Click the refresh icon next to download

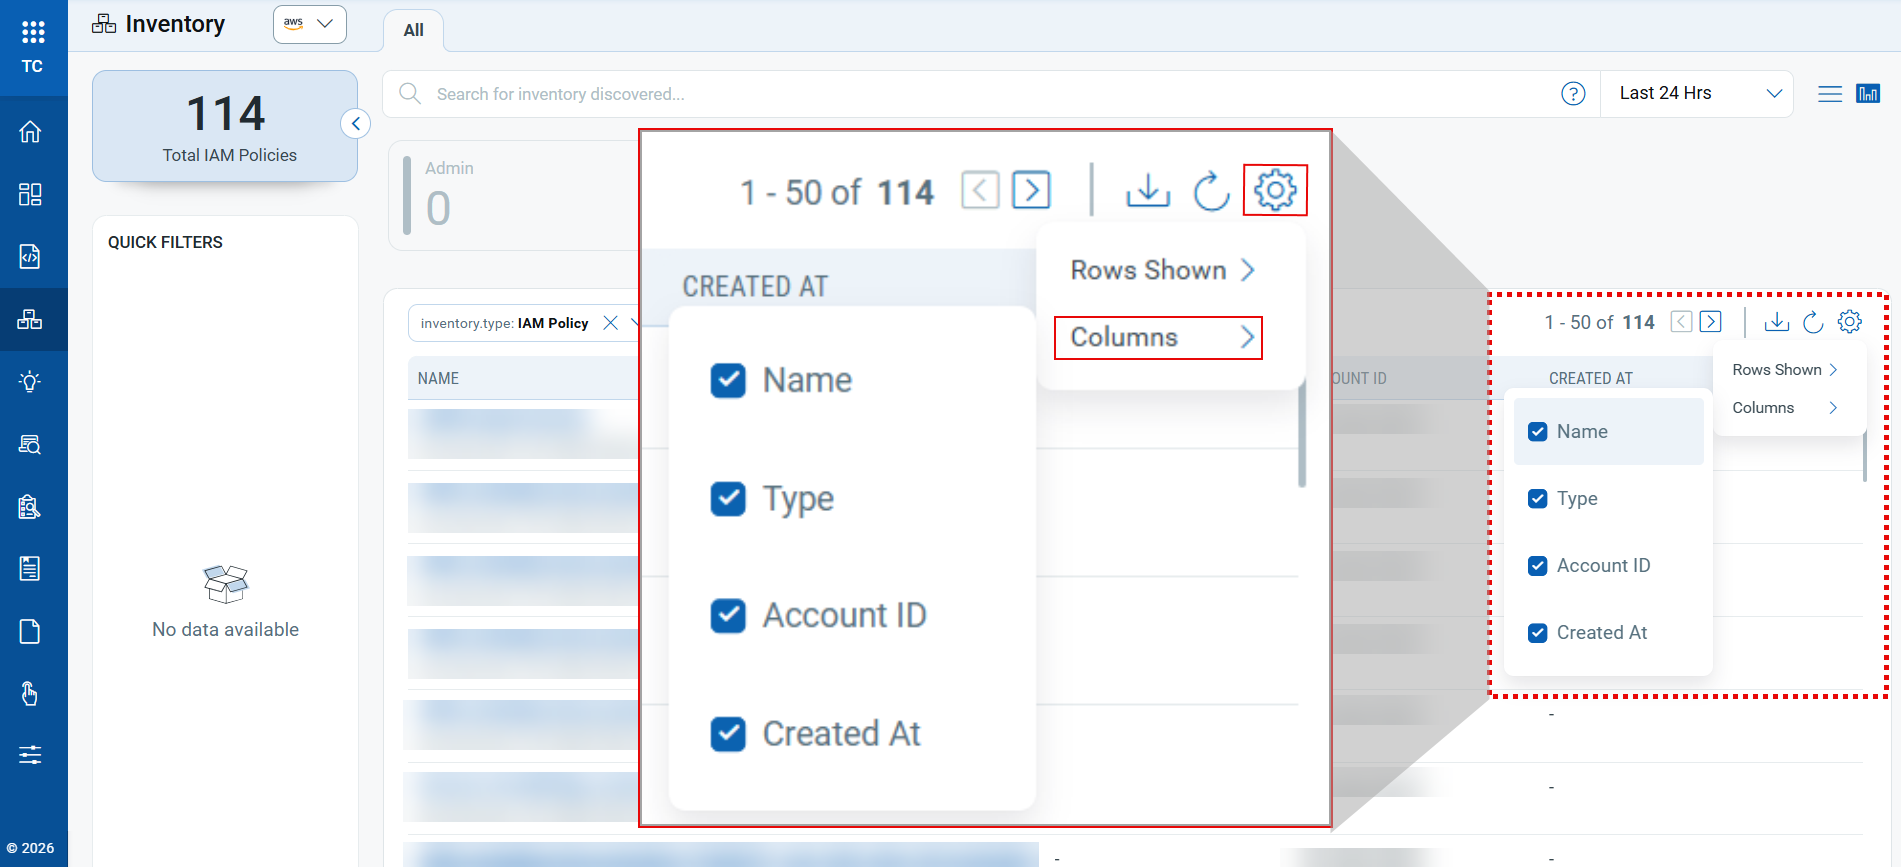tap(1812, 322)
